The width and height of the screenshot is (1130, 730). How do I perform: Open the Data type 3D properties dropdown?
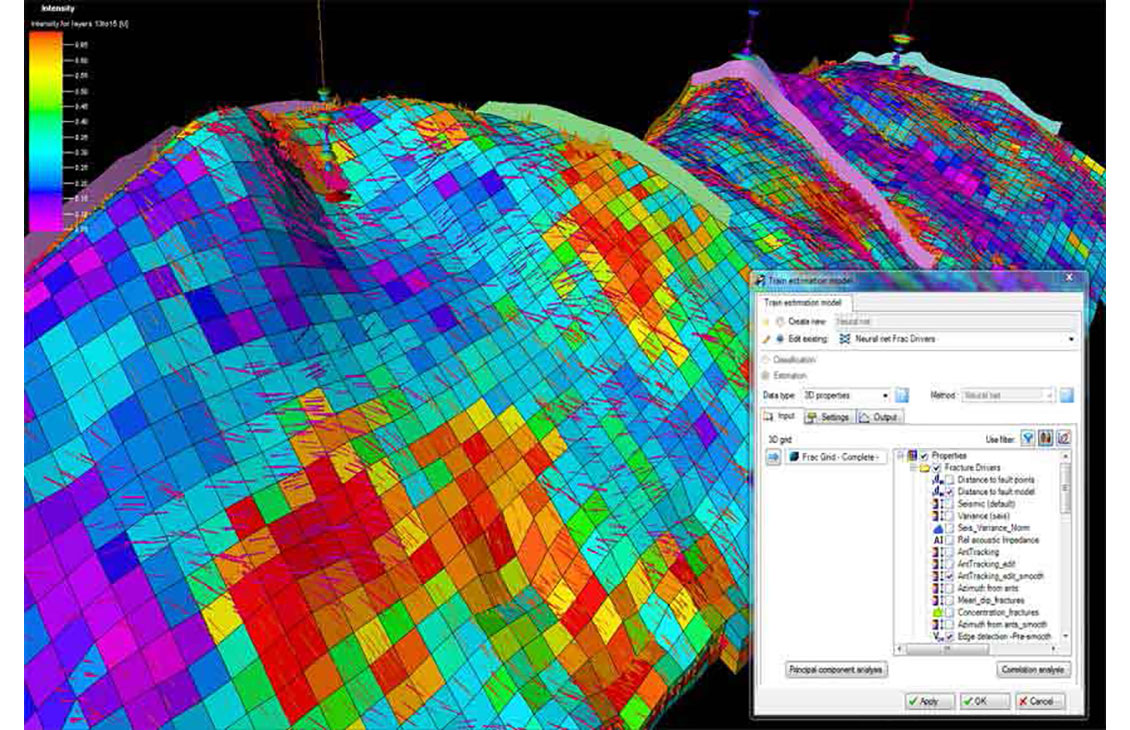pos(885,395)
